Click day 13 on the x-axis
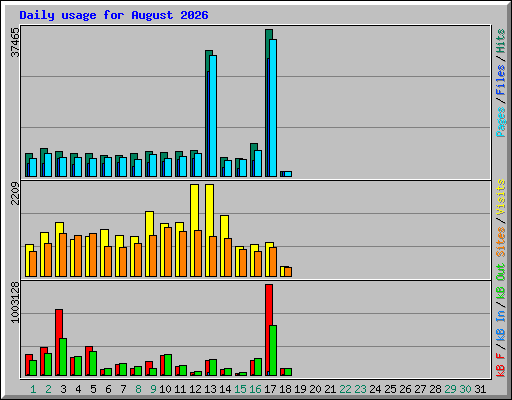 (210, 389)
